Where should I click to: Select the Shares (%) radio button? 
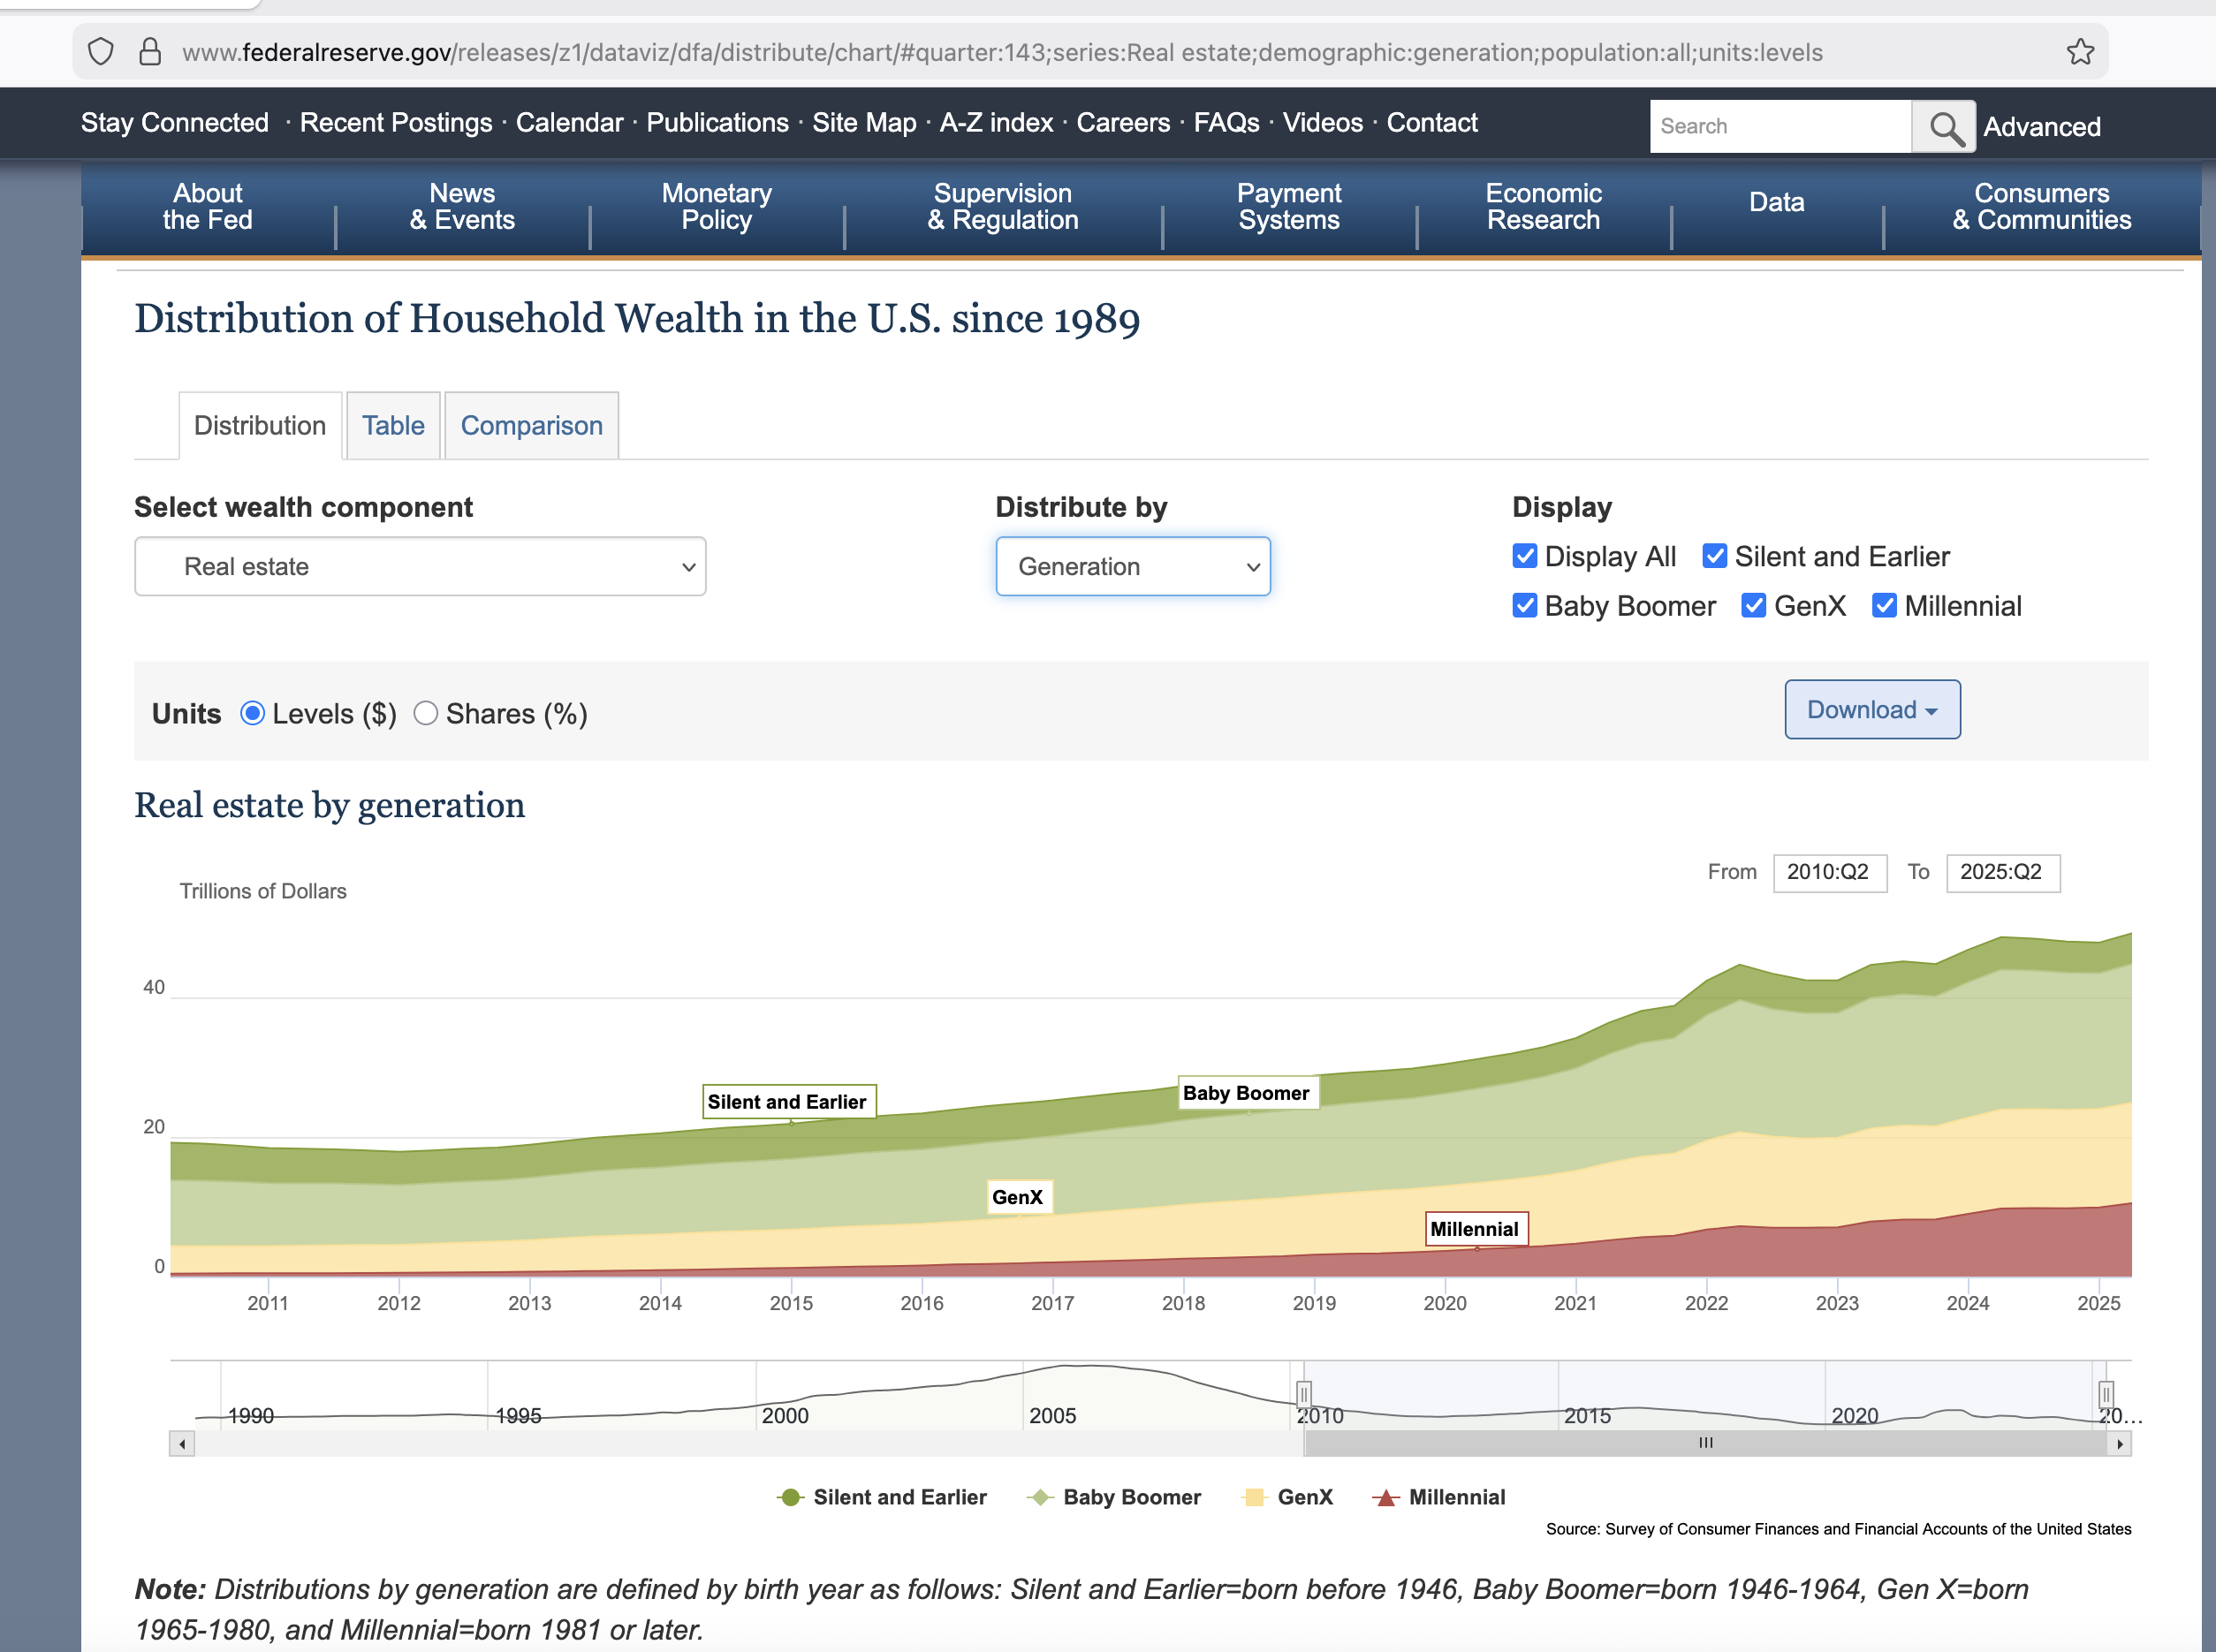click(x=426, y=713)
